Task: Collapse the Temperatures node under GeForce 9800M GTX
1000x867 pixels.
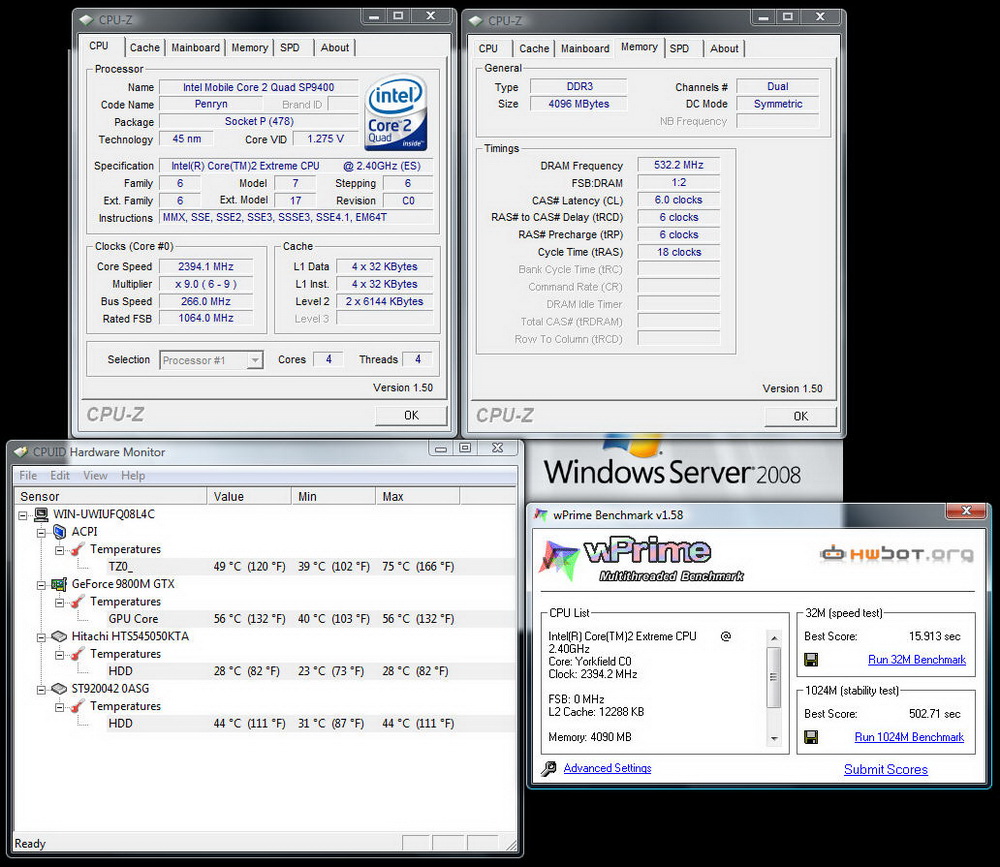Action: tap(59, 602)
